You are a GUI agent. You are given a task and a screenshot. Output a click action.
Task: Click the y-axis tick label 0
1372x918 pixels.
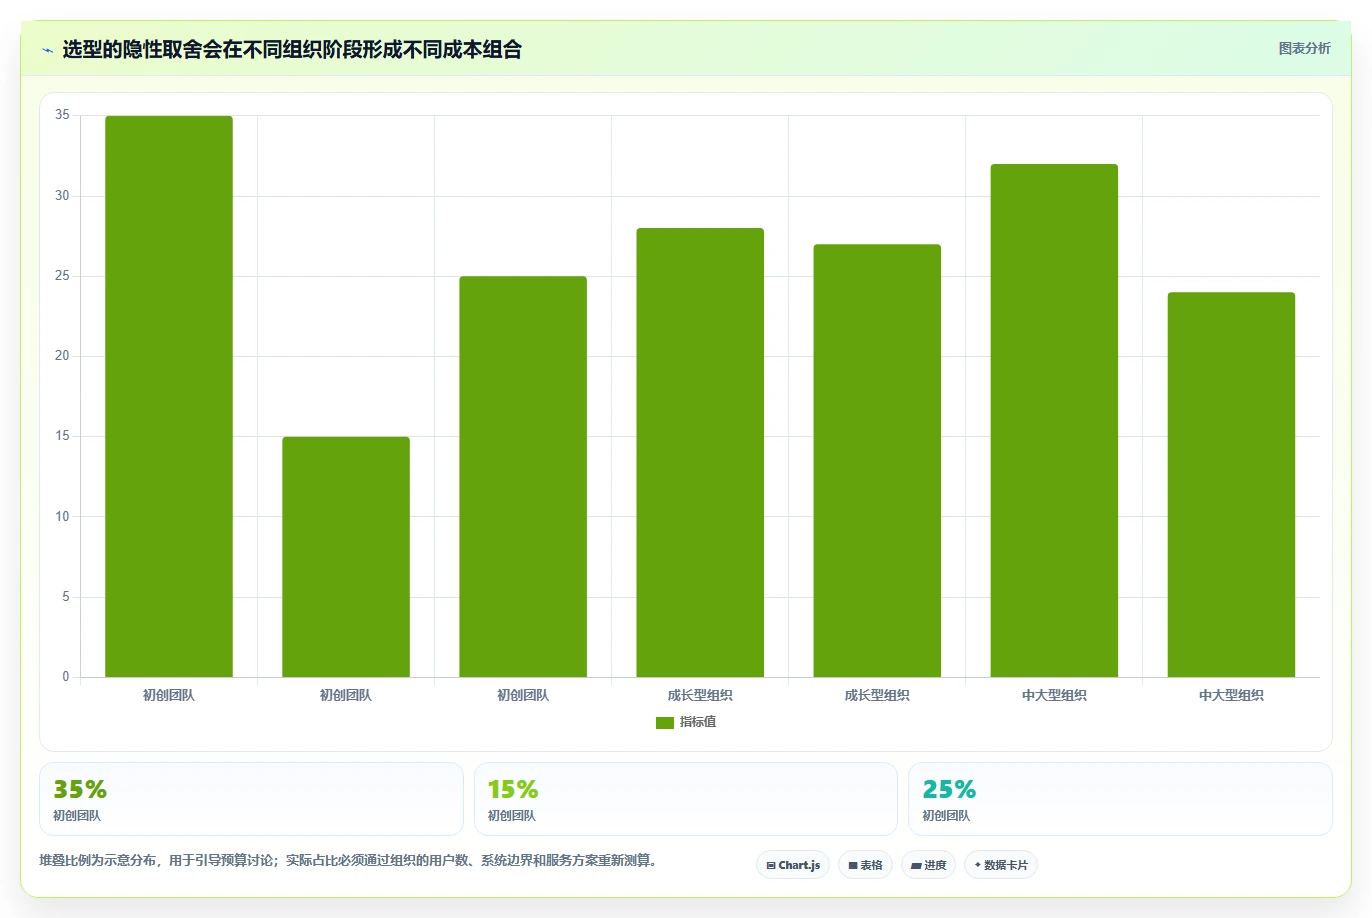click(66, 677)
